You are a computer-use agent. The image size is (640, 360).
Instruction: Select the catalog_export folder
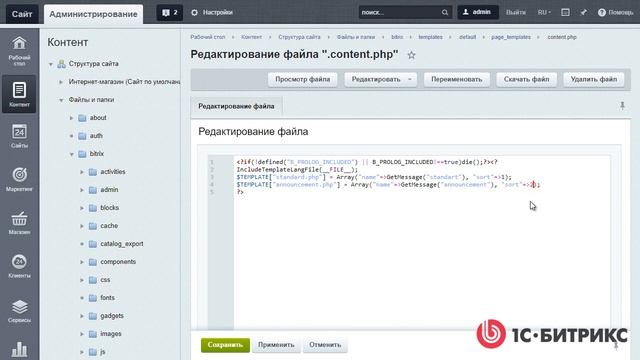(x=122, y=244)
